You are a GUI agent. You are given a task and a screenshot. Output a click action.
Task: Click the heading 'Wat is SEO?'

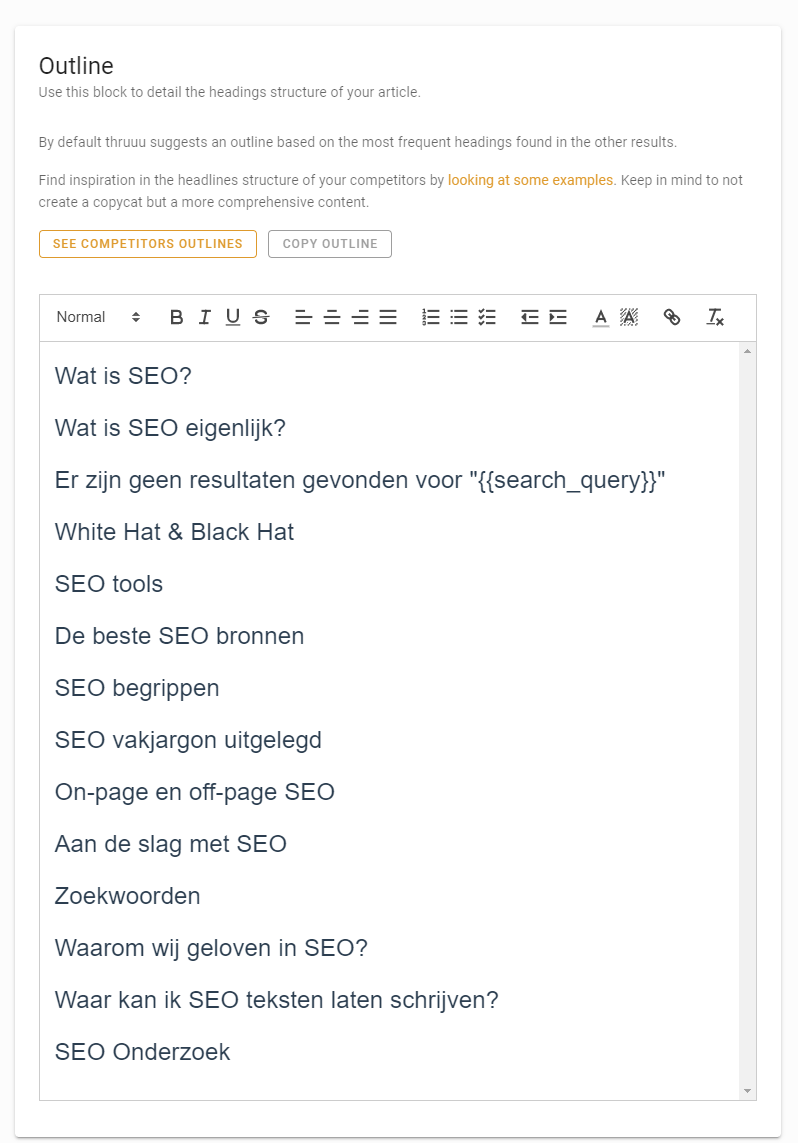[123, 376]
